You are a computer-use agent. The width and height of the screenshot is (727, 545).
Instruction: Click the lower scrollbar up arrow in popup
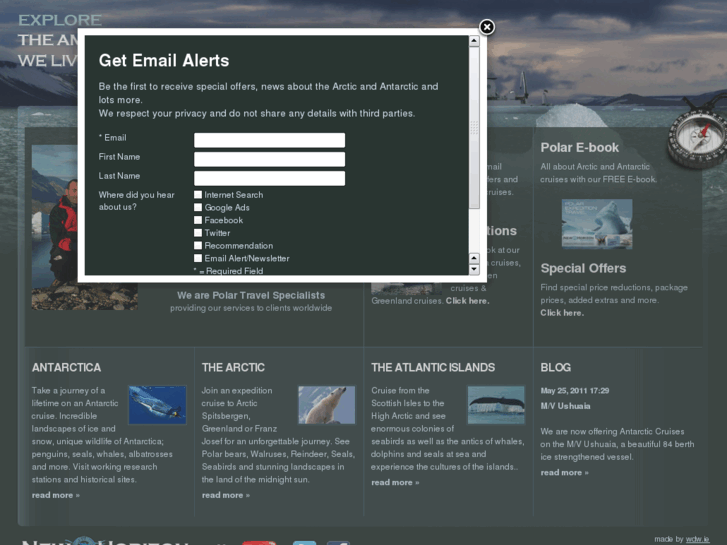474,258
